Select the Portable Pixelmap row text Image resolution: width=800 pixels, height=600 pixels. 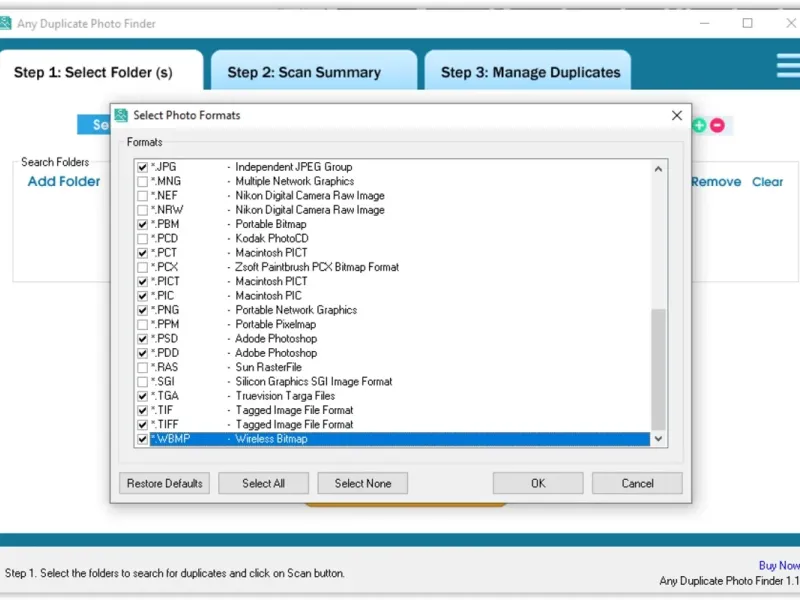[x=276, y=324]
